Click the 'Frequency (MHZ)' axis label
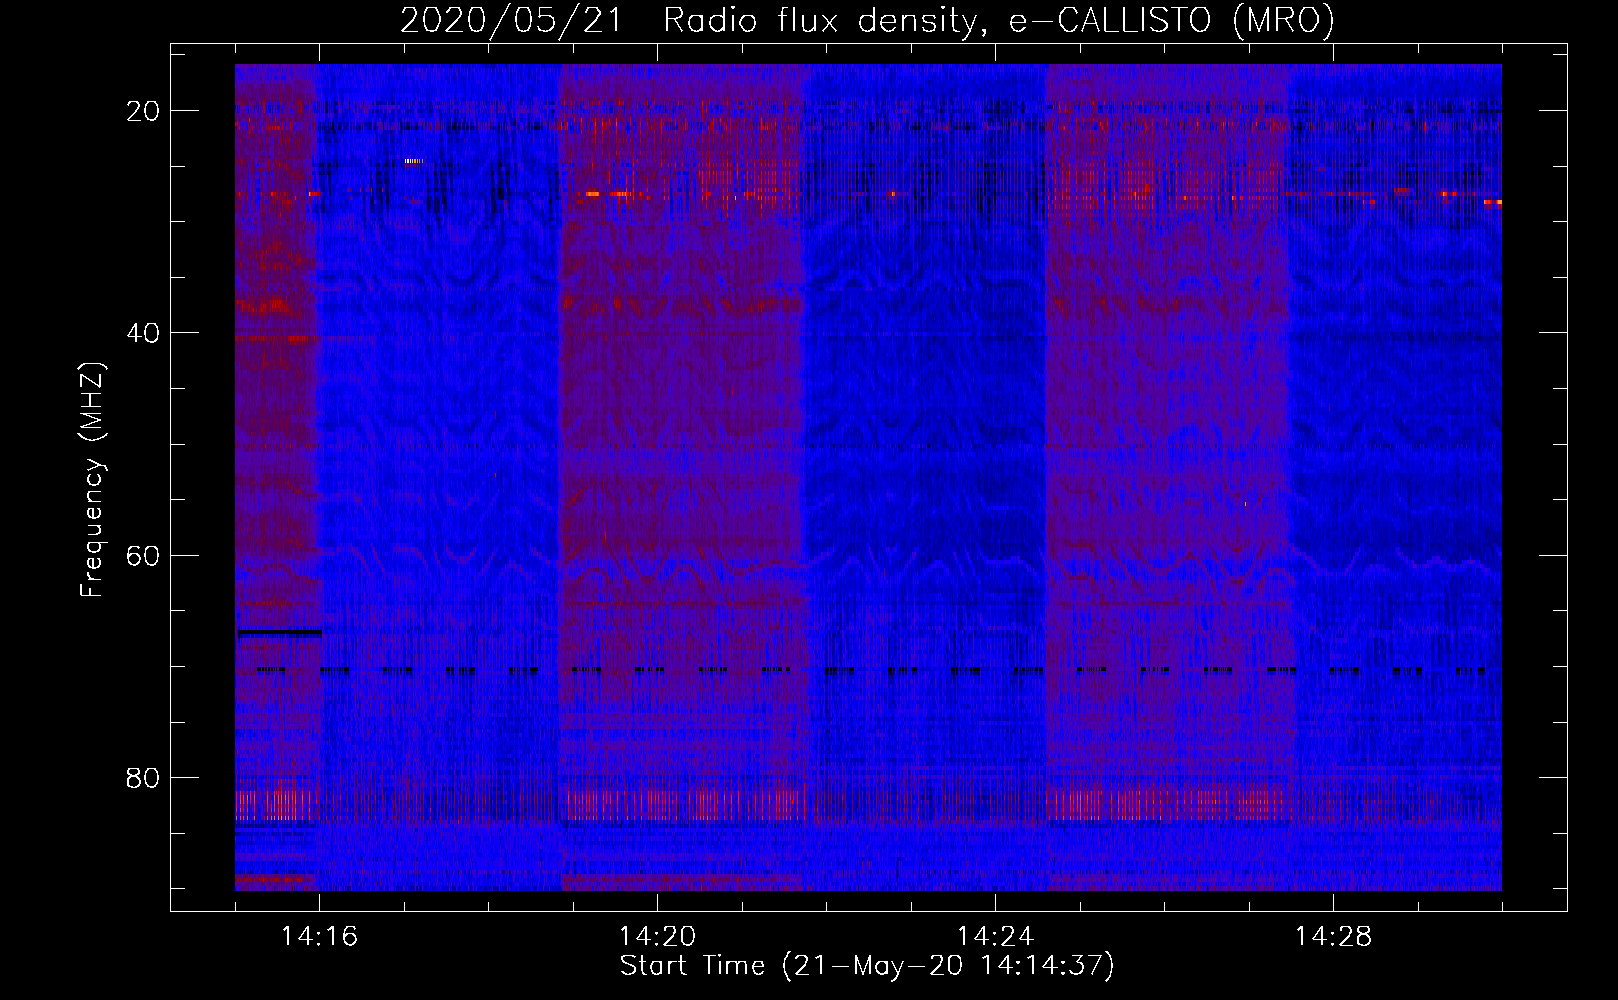The image size is (1618, 1000). [x=92, y=480]
